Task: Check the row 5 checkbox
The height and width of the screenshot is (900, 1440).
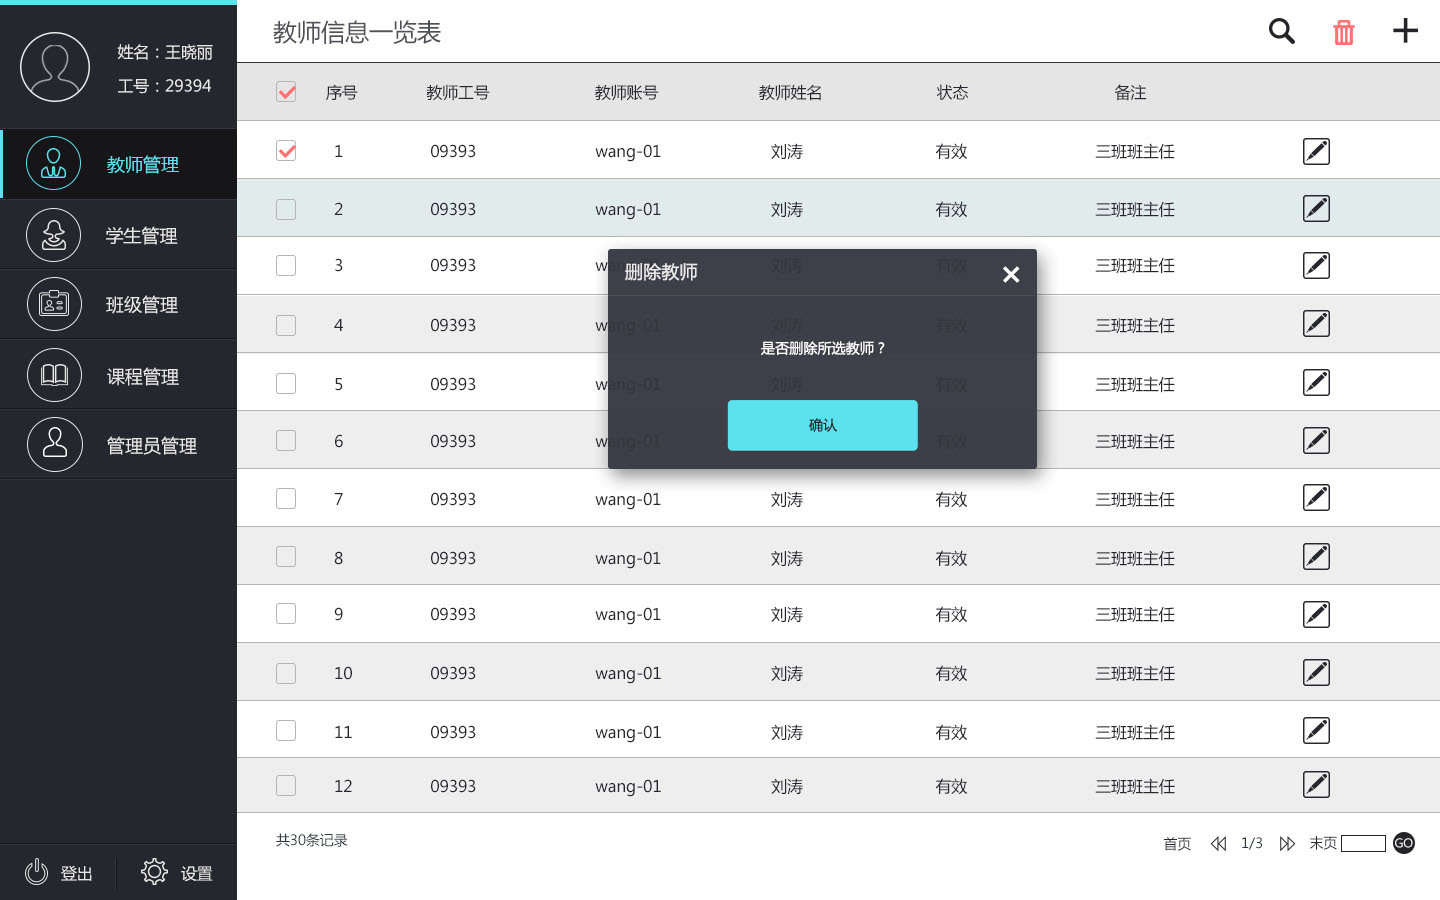Action: (286, 383)
